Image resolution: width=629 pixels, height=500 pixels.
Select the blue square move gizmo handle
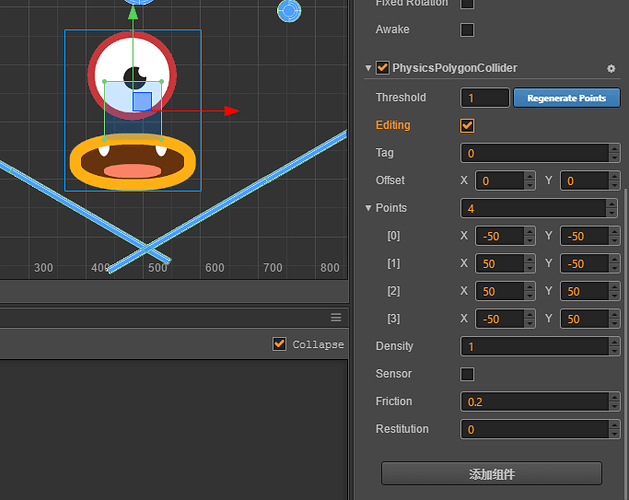[142, 101]
